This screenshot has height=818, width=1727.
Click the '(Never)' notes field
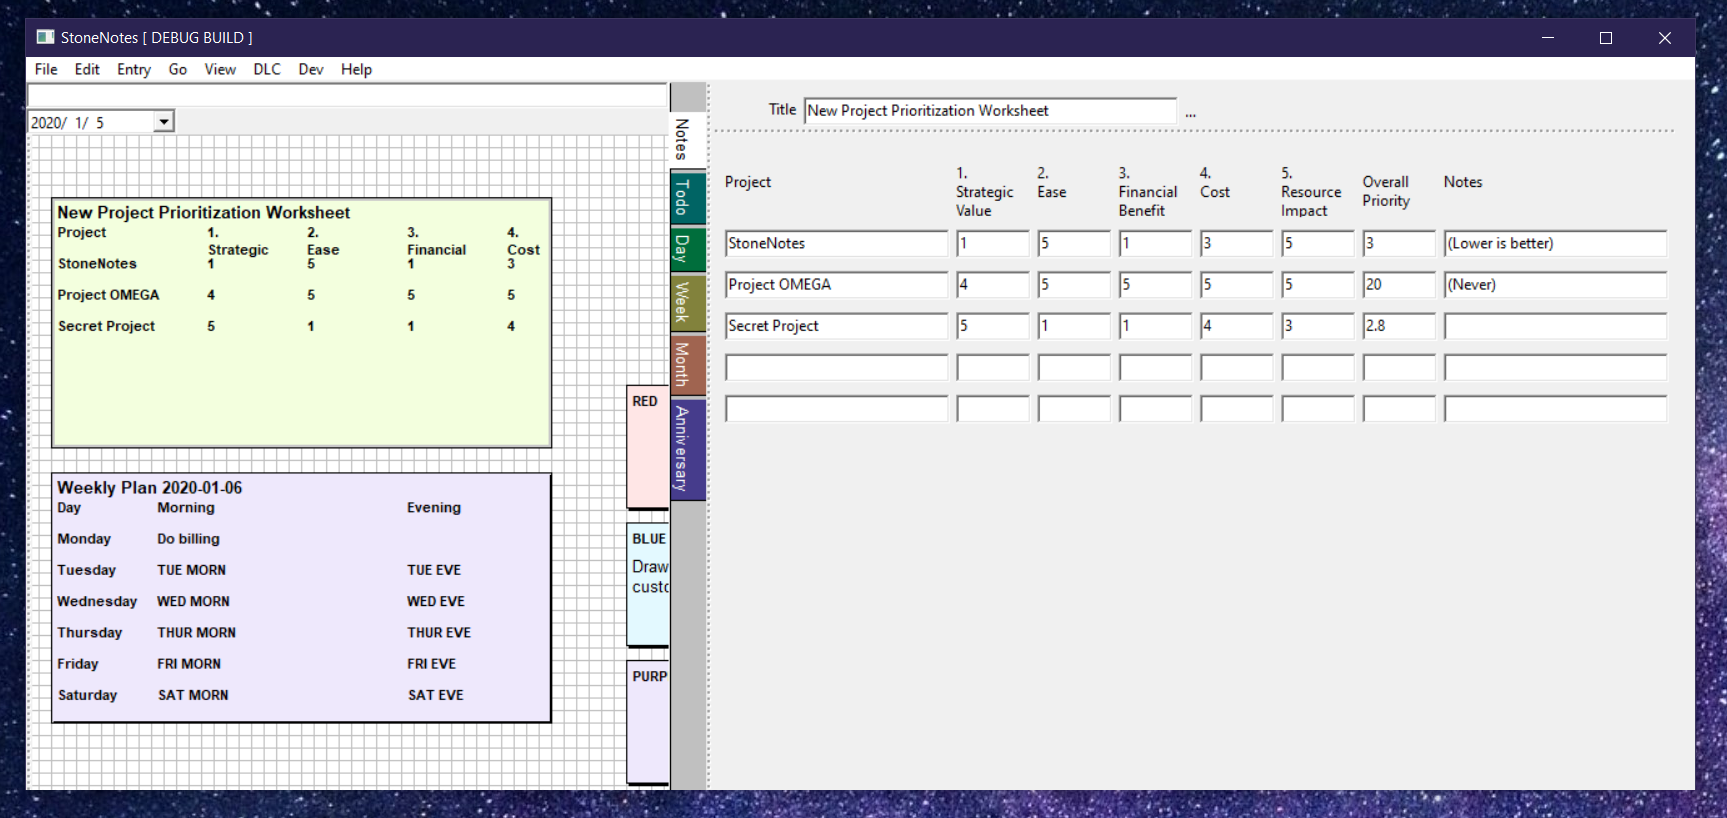tap(1555, 285)
